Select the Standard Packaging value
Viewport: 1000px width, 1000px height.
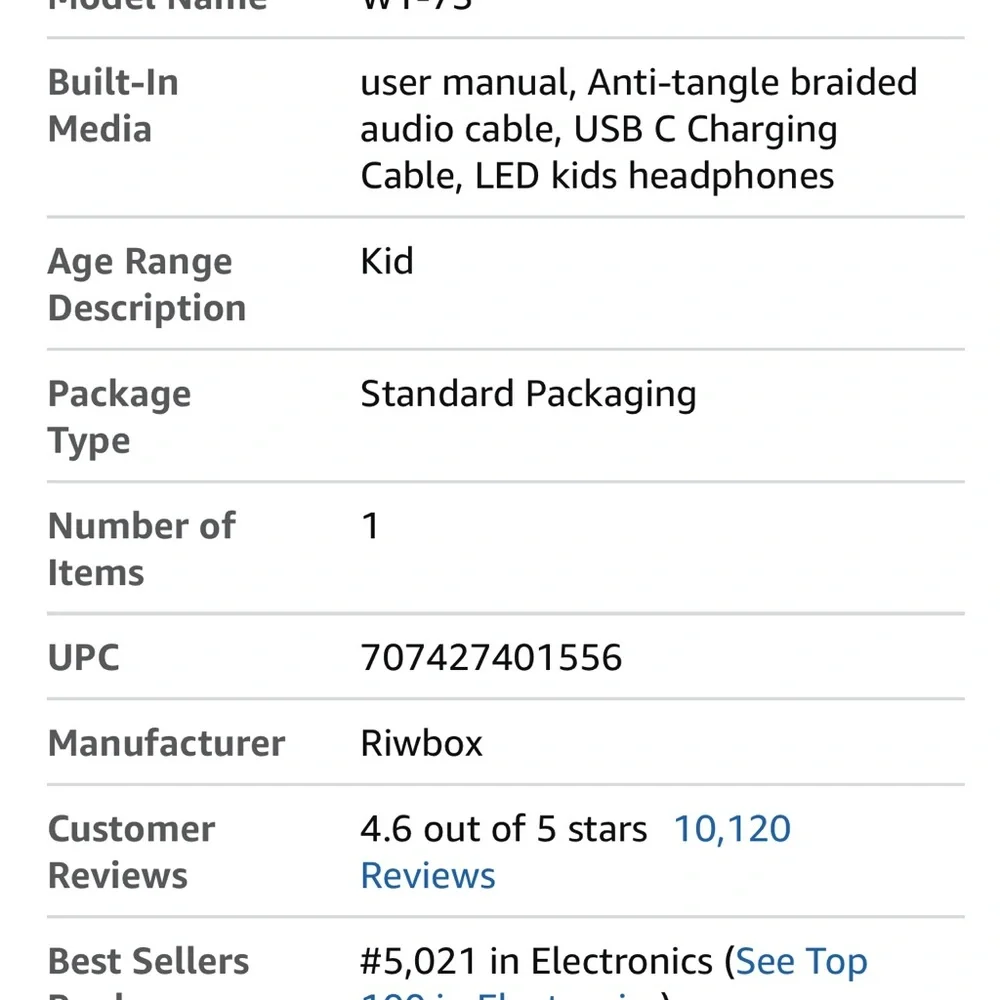tap(528, 393)
